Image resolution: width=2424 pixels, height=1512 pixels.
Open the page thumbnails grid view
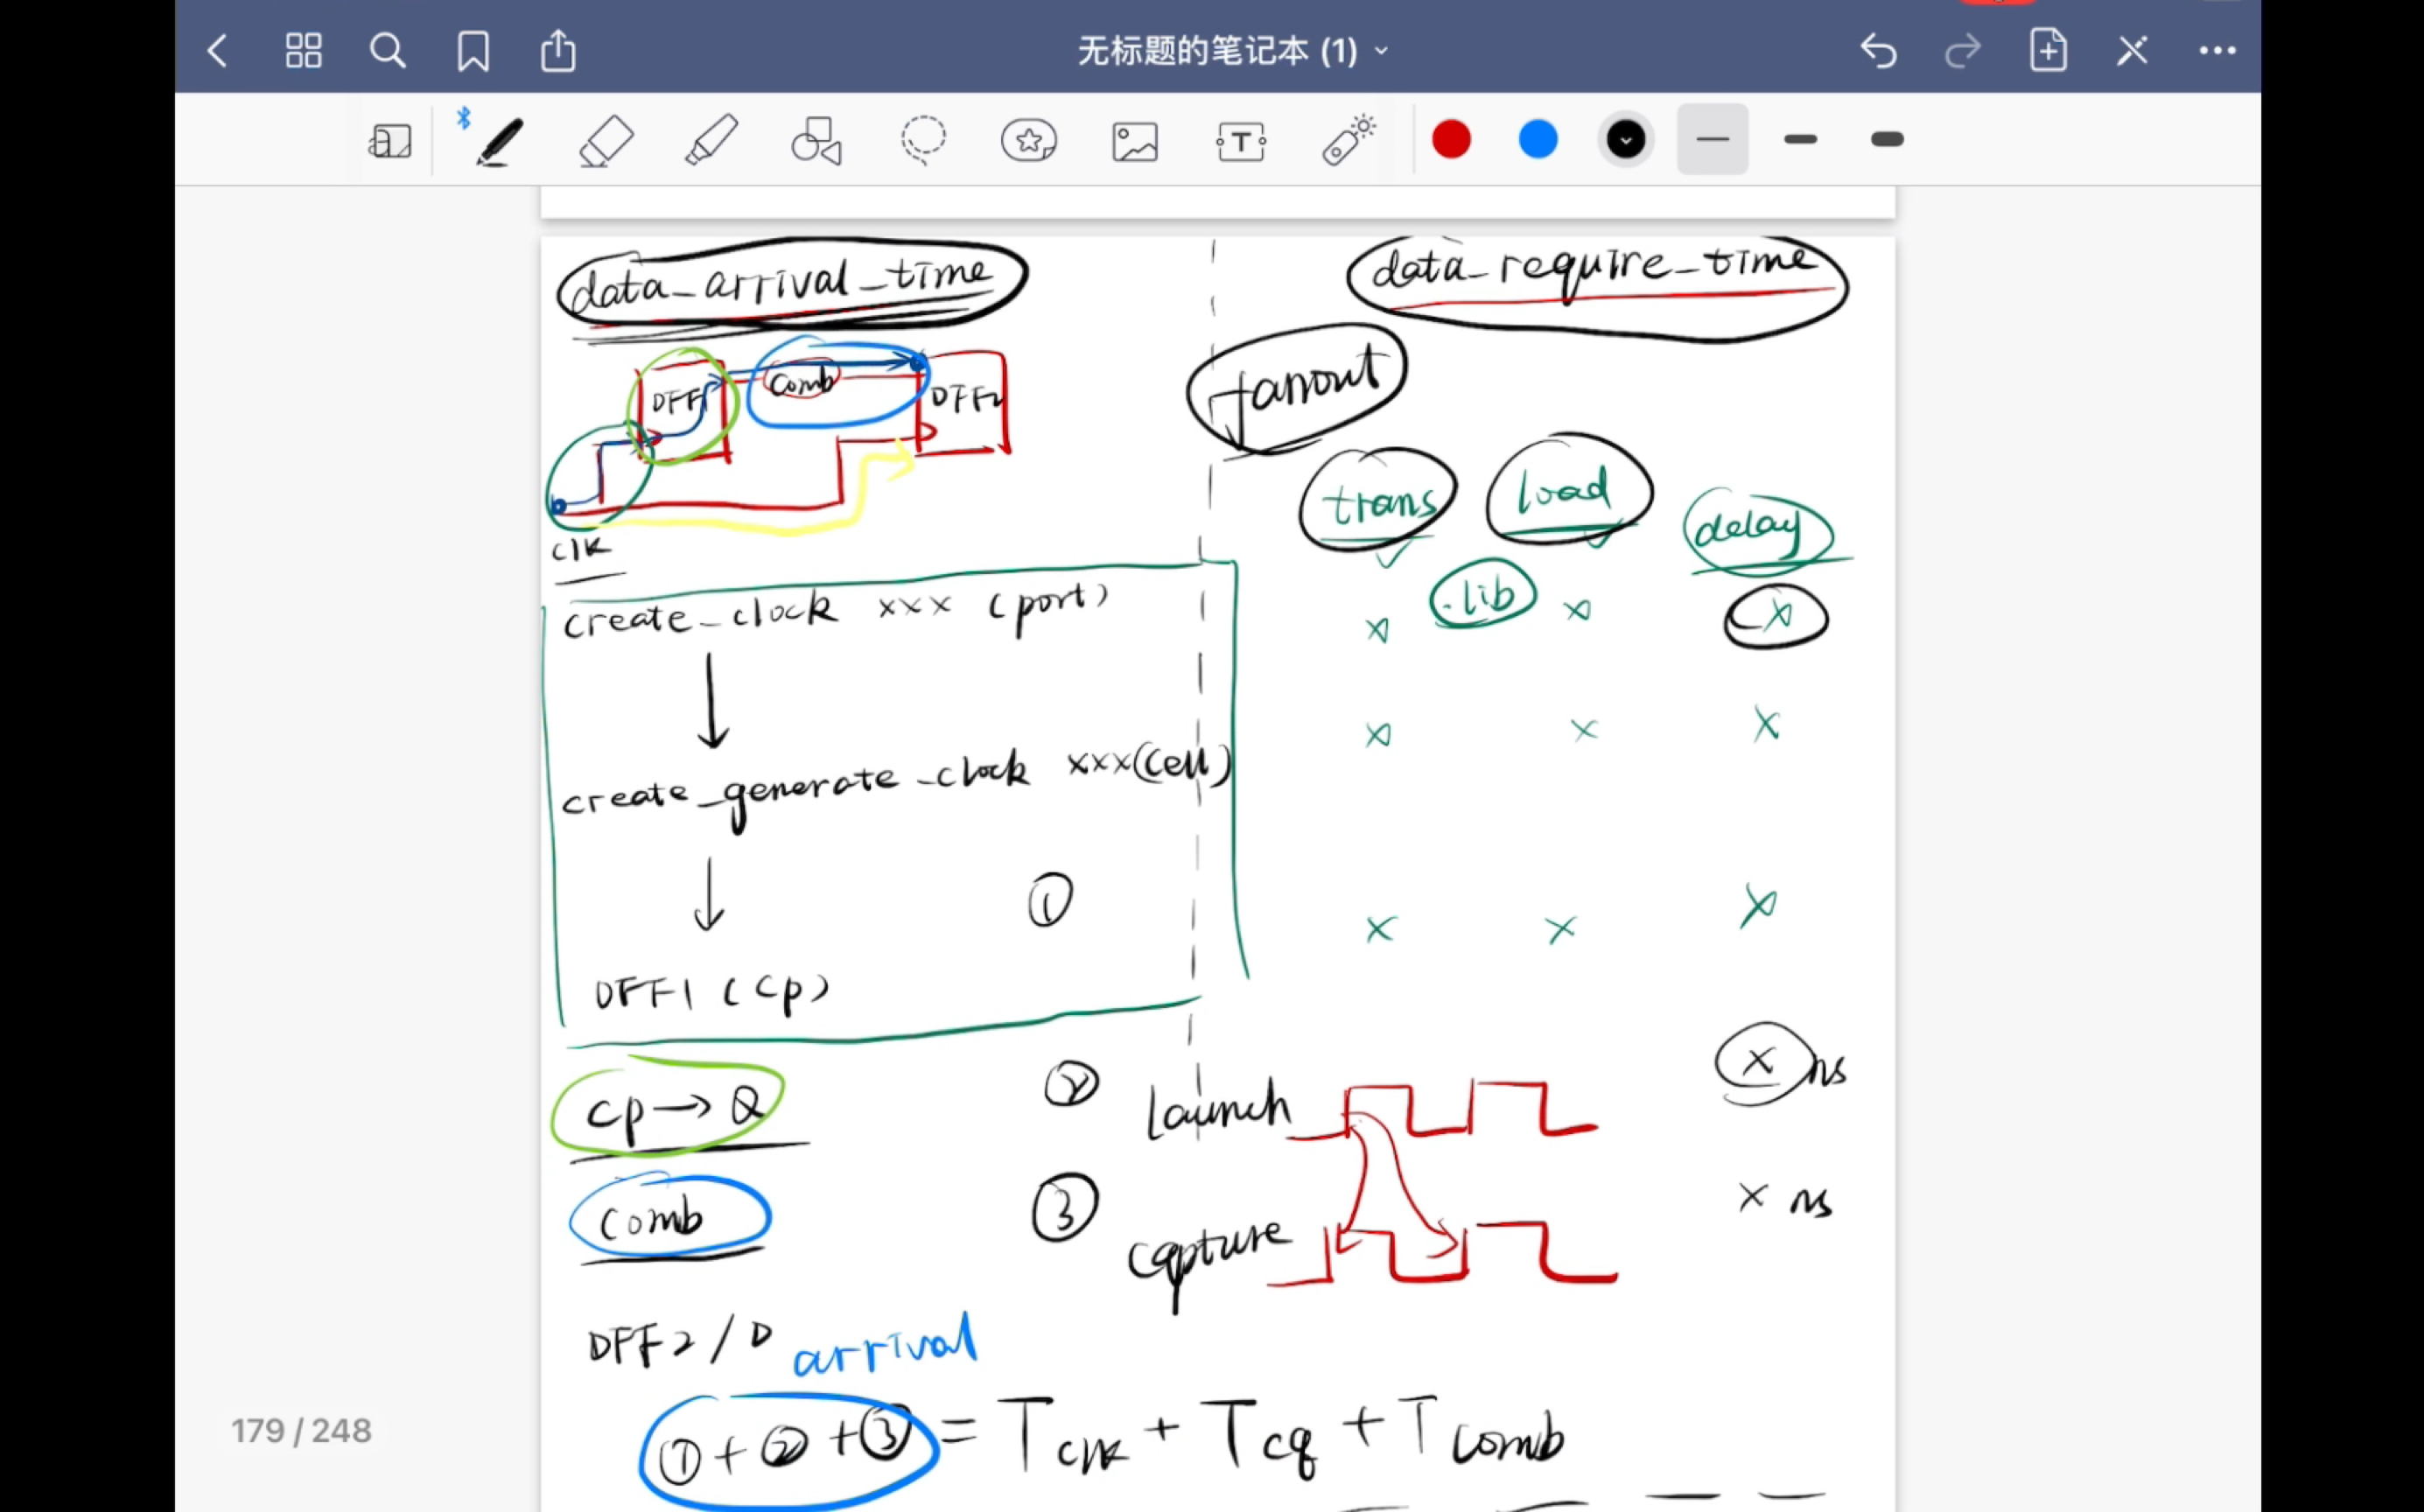303,50
